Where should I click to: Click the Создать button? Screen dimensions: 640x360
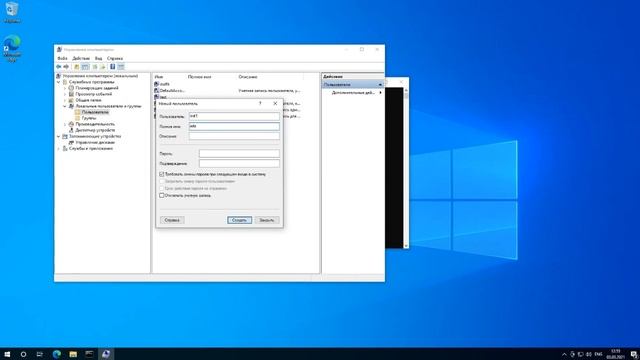pos(239,220)
